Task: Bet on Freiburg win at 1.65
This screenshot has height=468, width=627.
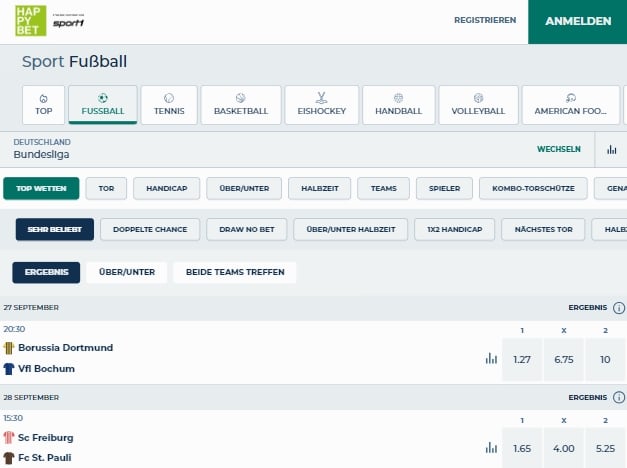Action: [x=522, y=448]
